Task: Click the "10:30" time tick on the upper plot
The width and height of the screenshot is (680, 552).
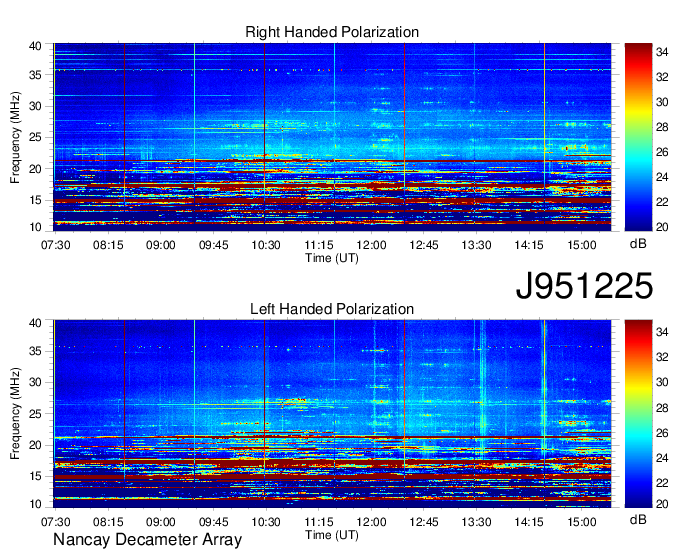Action: click(x=266, y=245)
